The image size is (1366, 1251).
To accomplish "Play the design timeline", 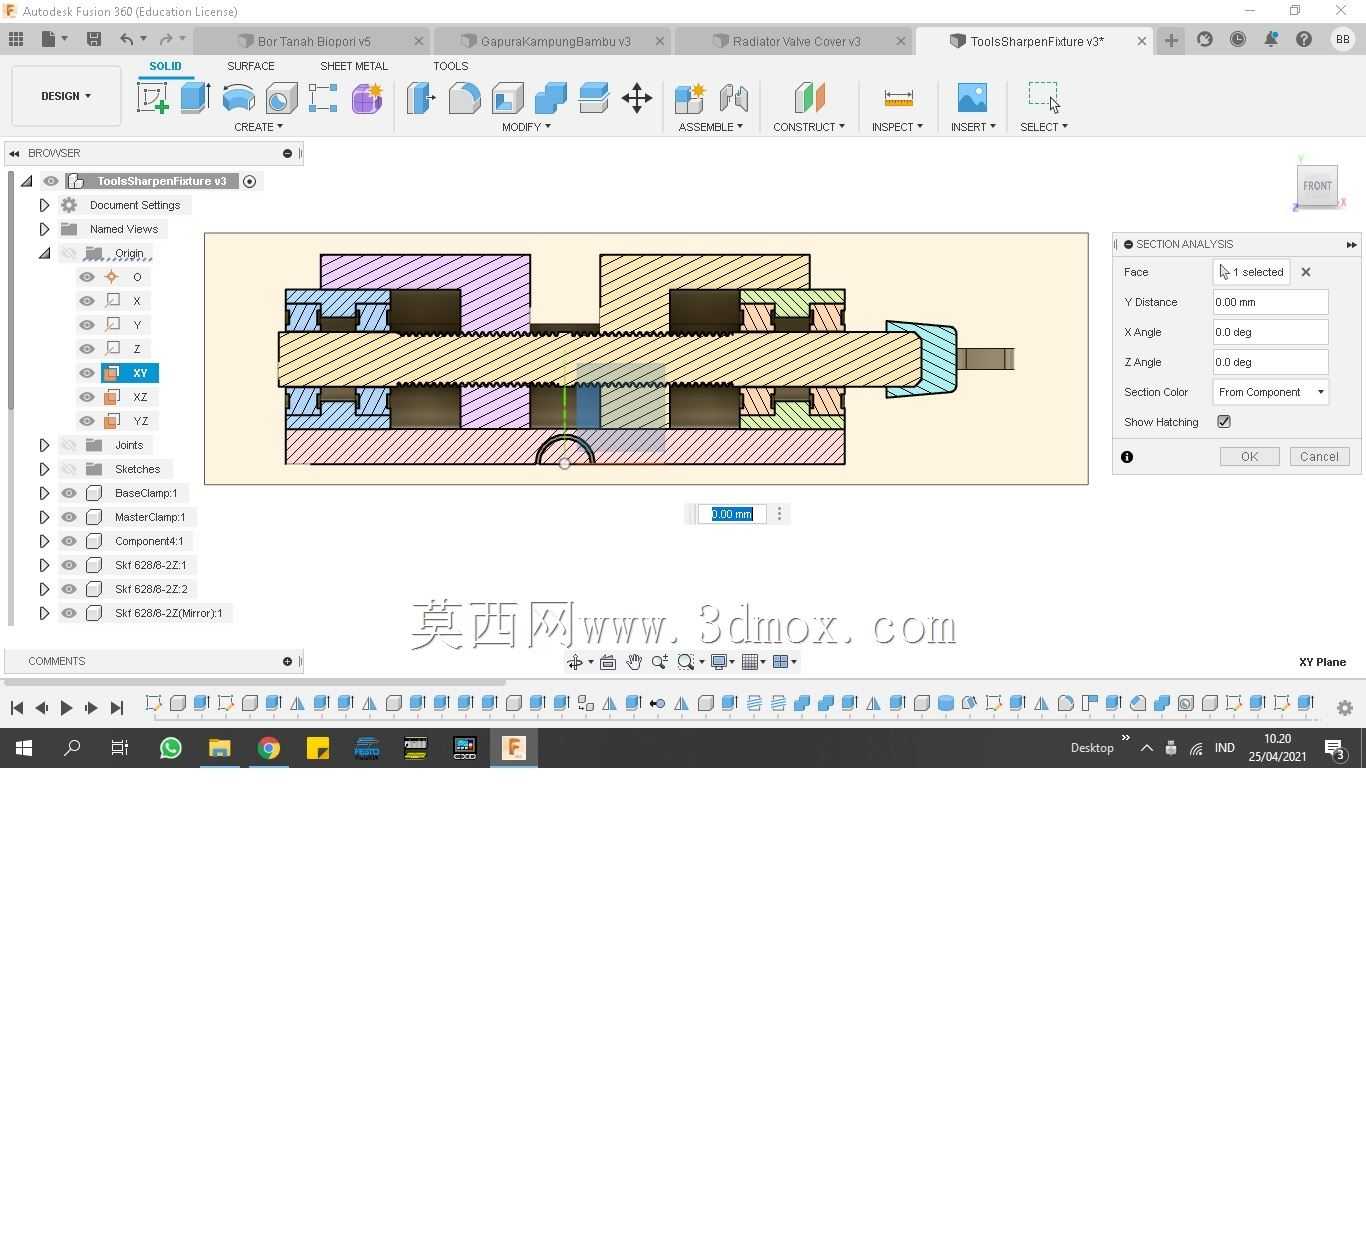I will pyautogui.click(x=66, y=708).
